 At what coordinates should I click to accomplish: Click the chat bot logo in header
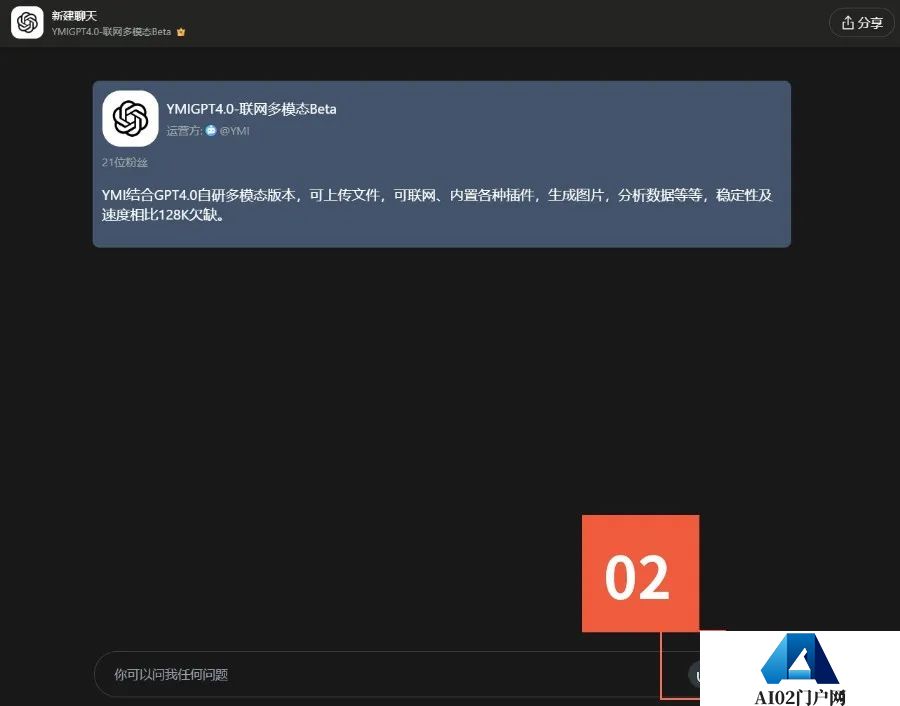tap(27, 23)
